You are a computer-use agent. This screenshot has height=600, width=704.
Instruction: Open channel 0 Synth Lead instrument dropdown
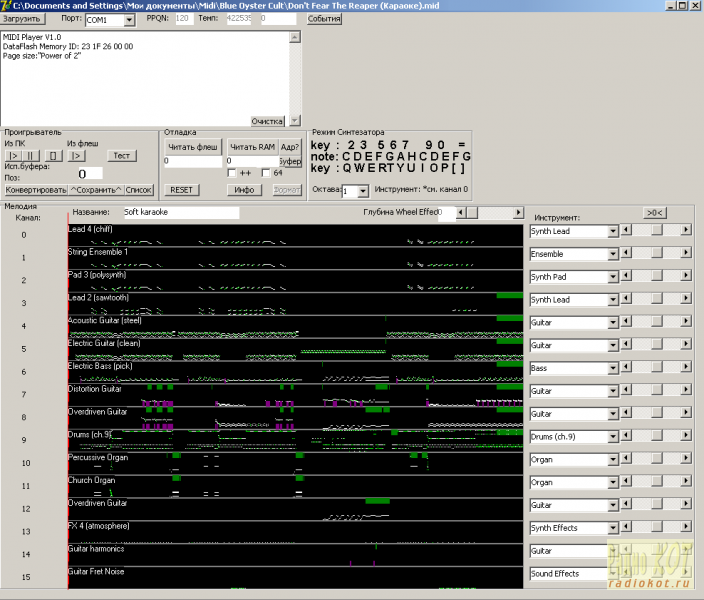click(x=613, y=232)
